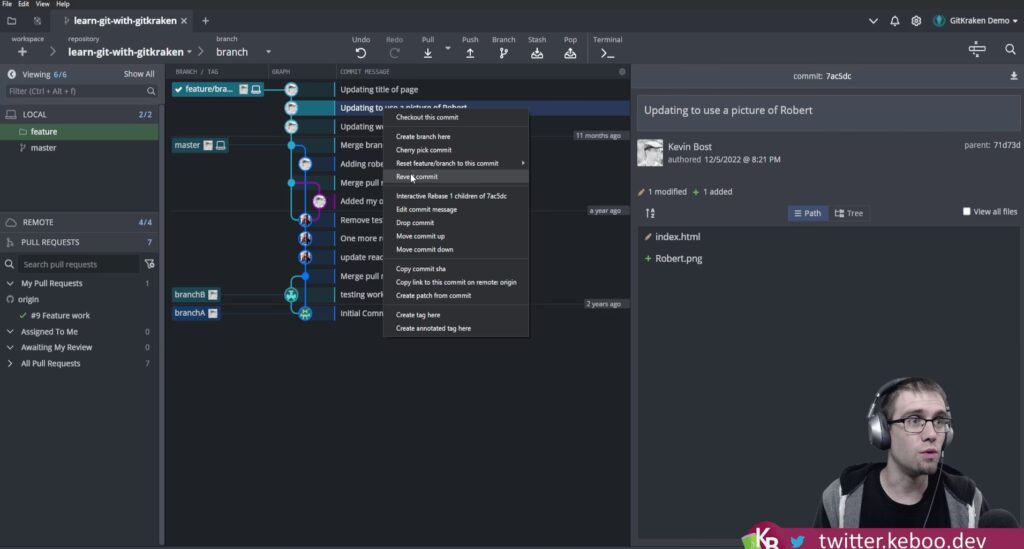The image size is (1024, 549).
Task: Open the settings gear icon
Action: 915,20
